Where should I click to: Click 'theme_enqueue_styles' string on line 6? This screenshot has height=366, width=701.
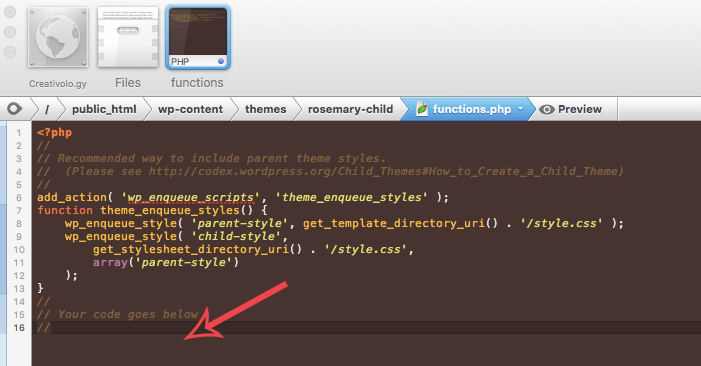point(351,197)
